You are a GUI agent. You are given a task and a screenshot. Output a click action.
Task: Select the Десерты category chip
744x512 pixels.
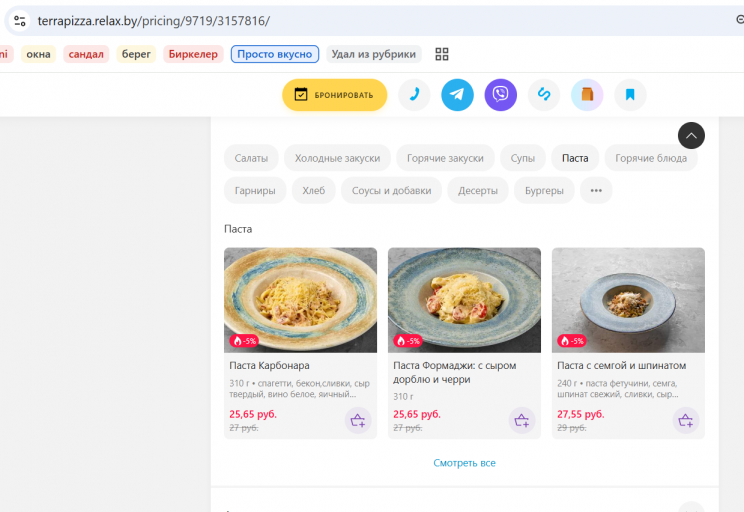tap(478, 190)
